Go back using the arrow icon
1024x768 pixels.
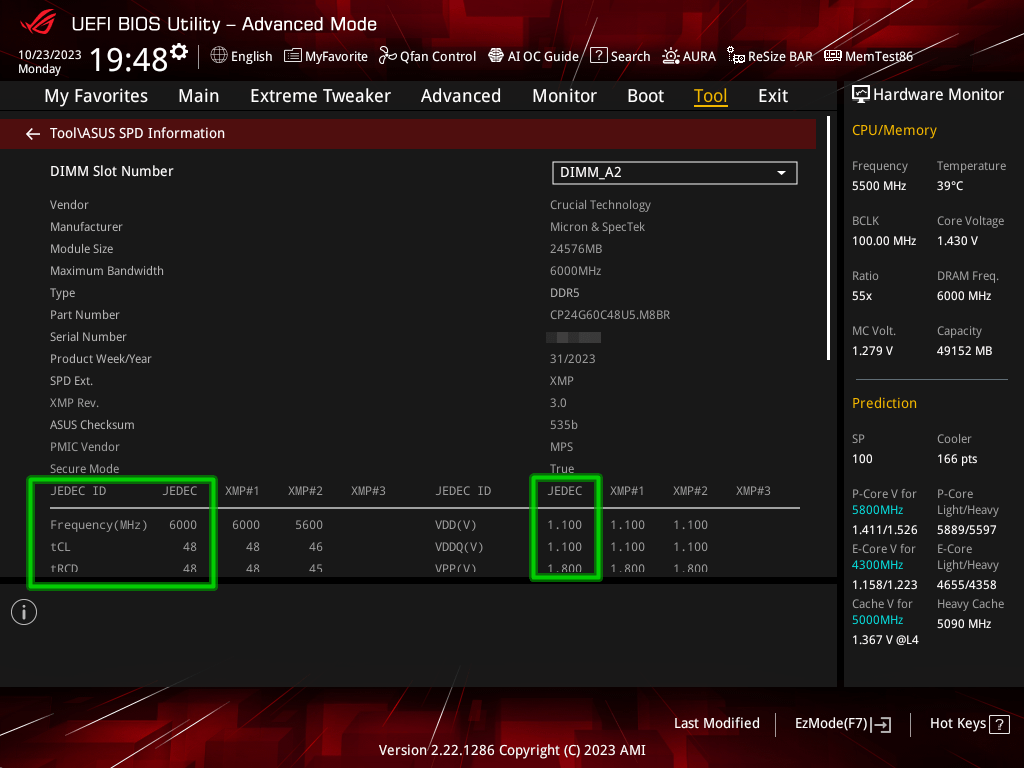tap(33, 134)
